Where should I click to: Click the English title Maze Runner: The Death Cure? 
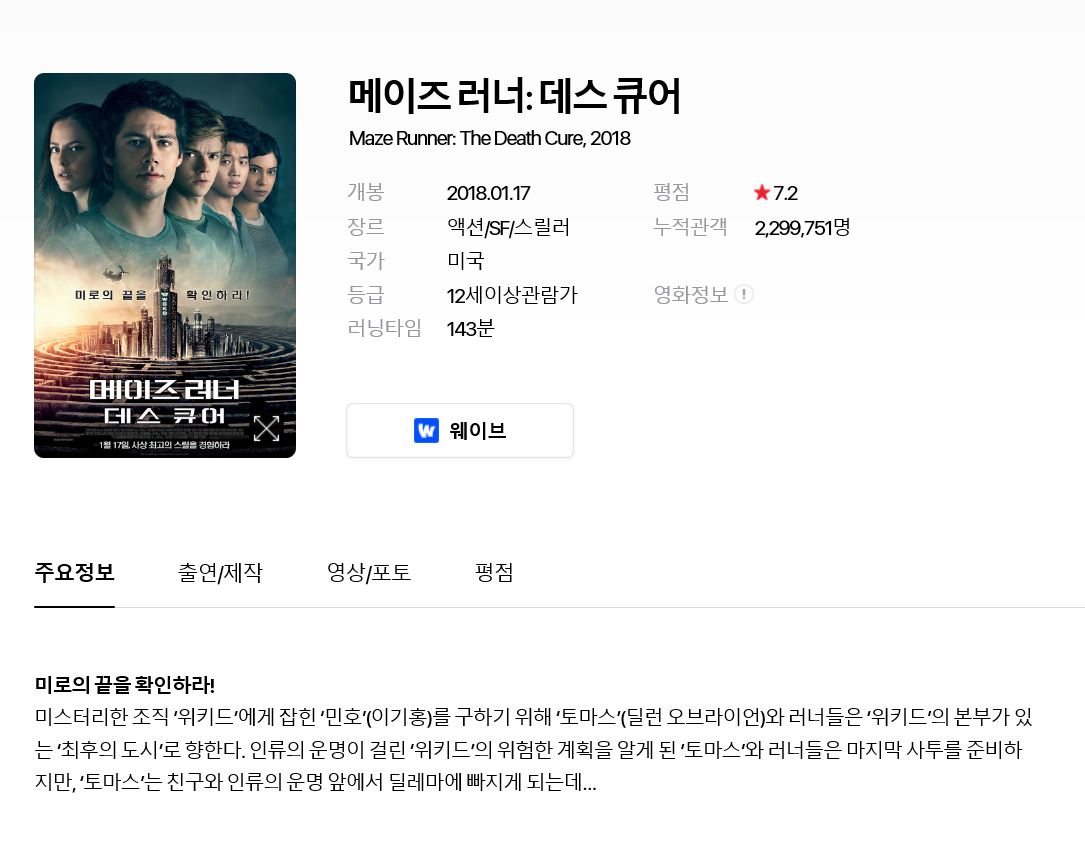pos(466,138)
